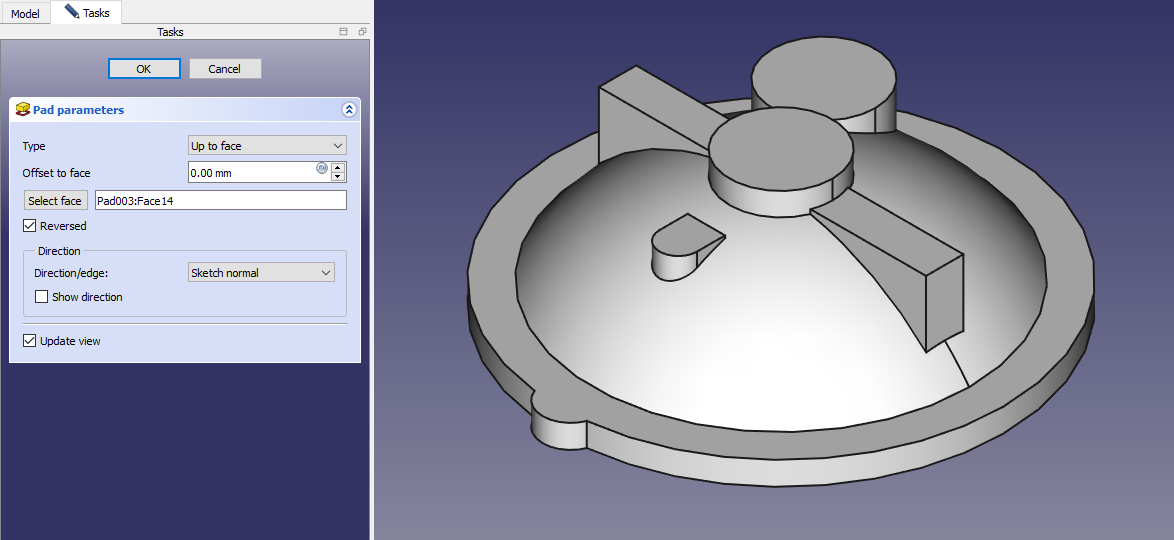The height and width of the screenshot is (540, 1174).
Task: Open the expression editor icon in Offset field
Action: pyautogui.click(x=322, y=168)
